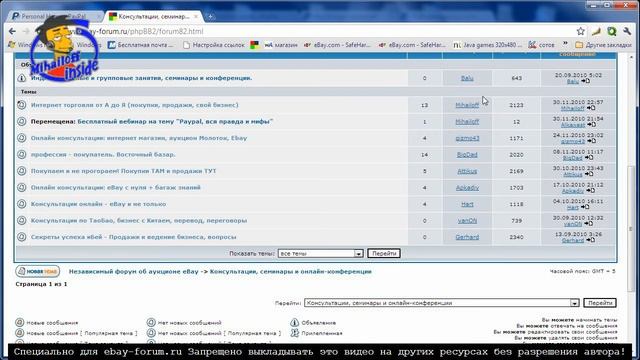Screen dimensions: 640x360
Task: Open topic Интернет торговля от А до Я
Action: pos(135,105)
